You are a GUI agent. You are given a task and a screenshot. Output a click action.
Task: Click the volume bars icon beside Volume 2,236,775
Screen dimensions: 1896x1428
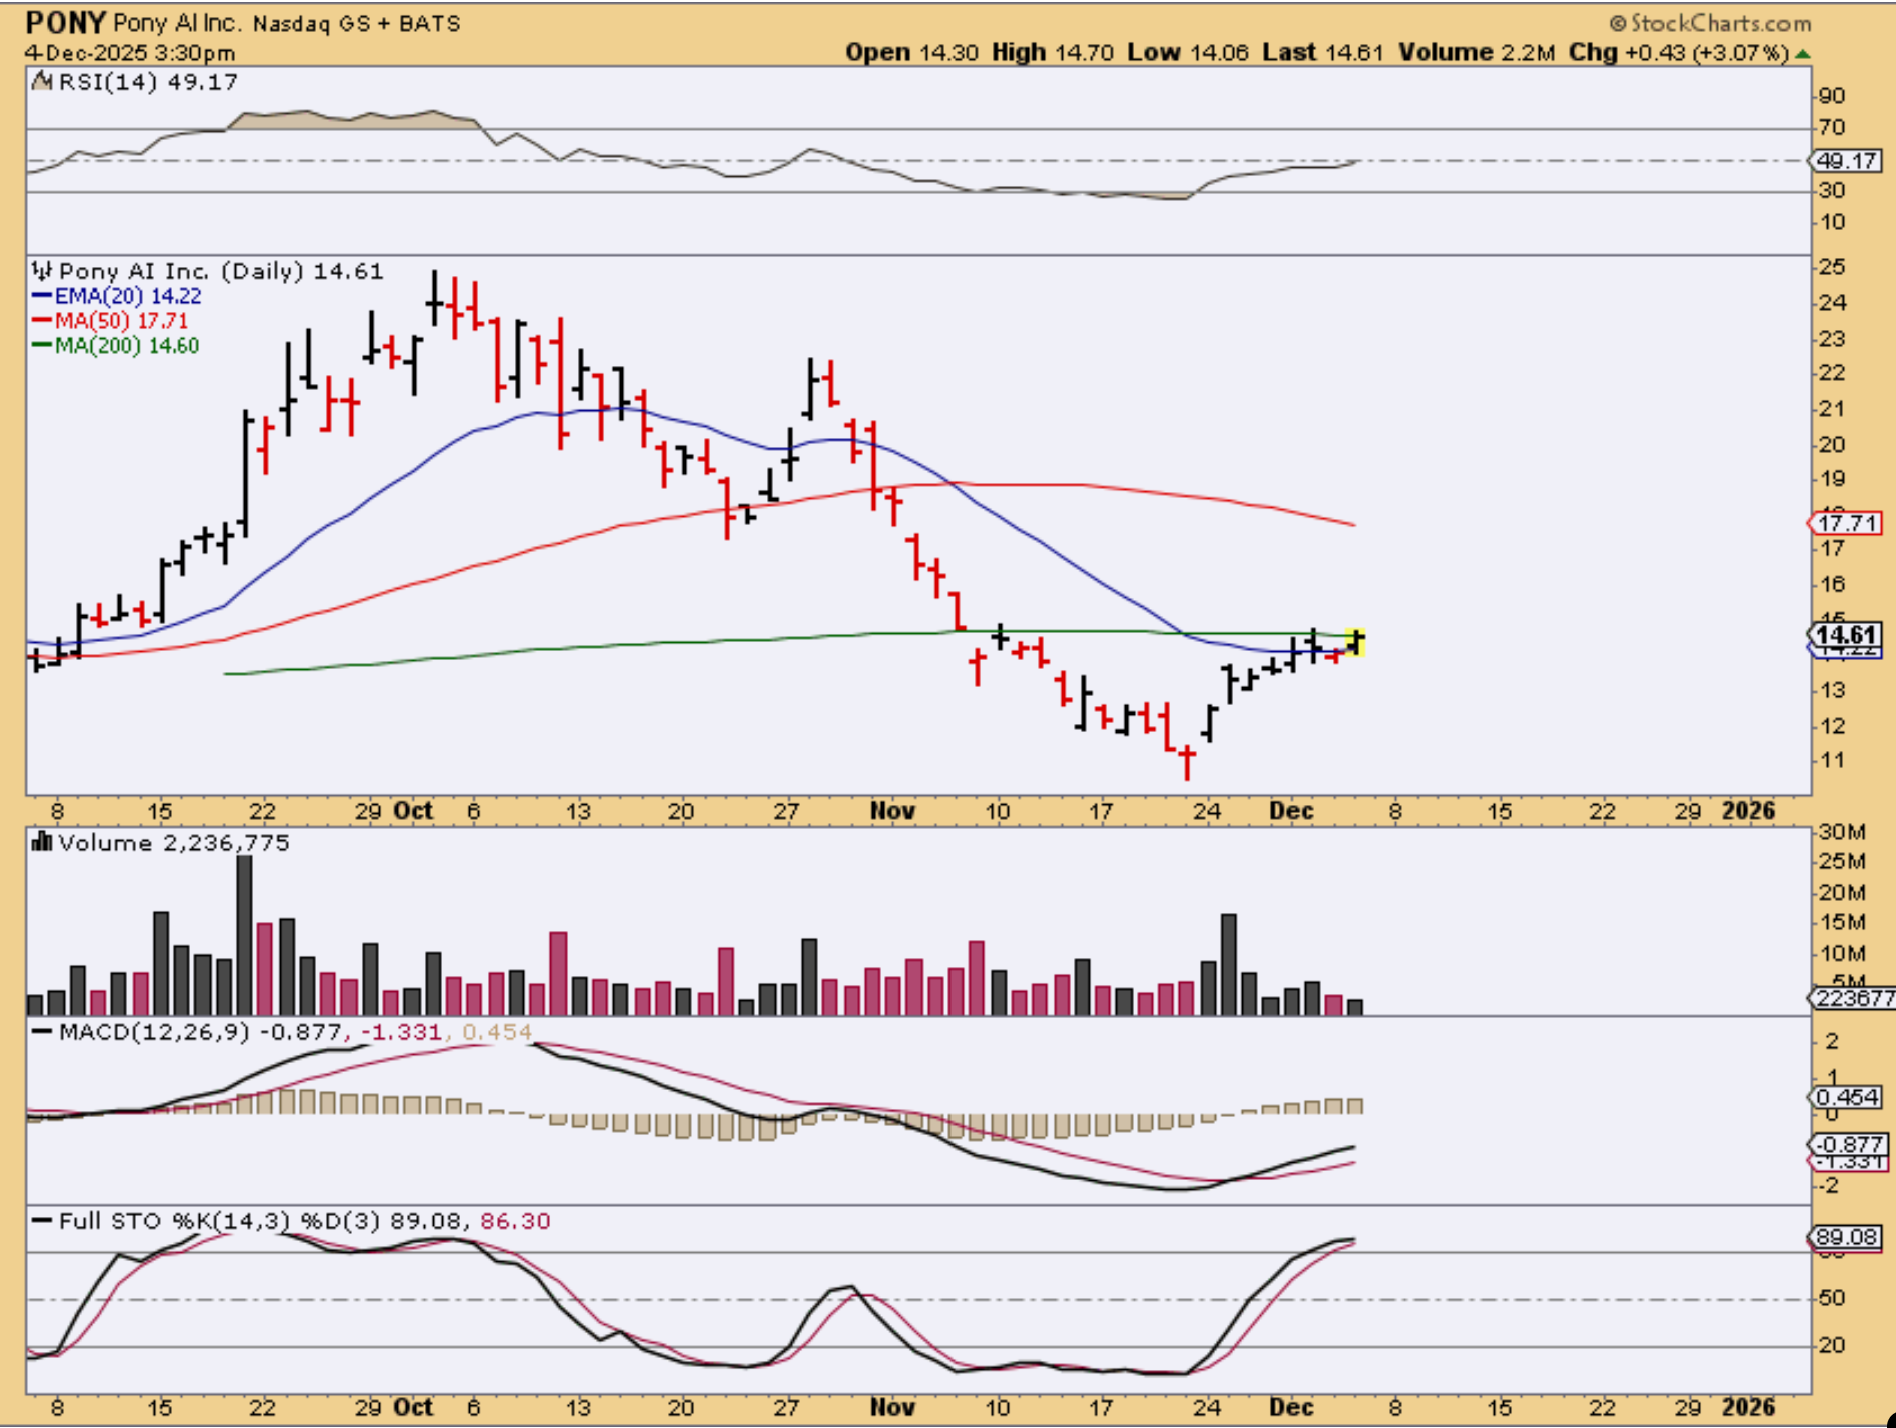tap(42, 842)
